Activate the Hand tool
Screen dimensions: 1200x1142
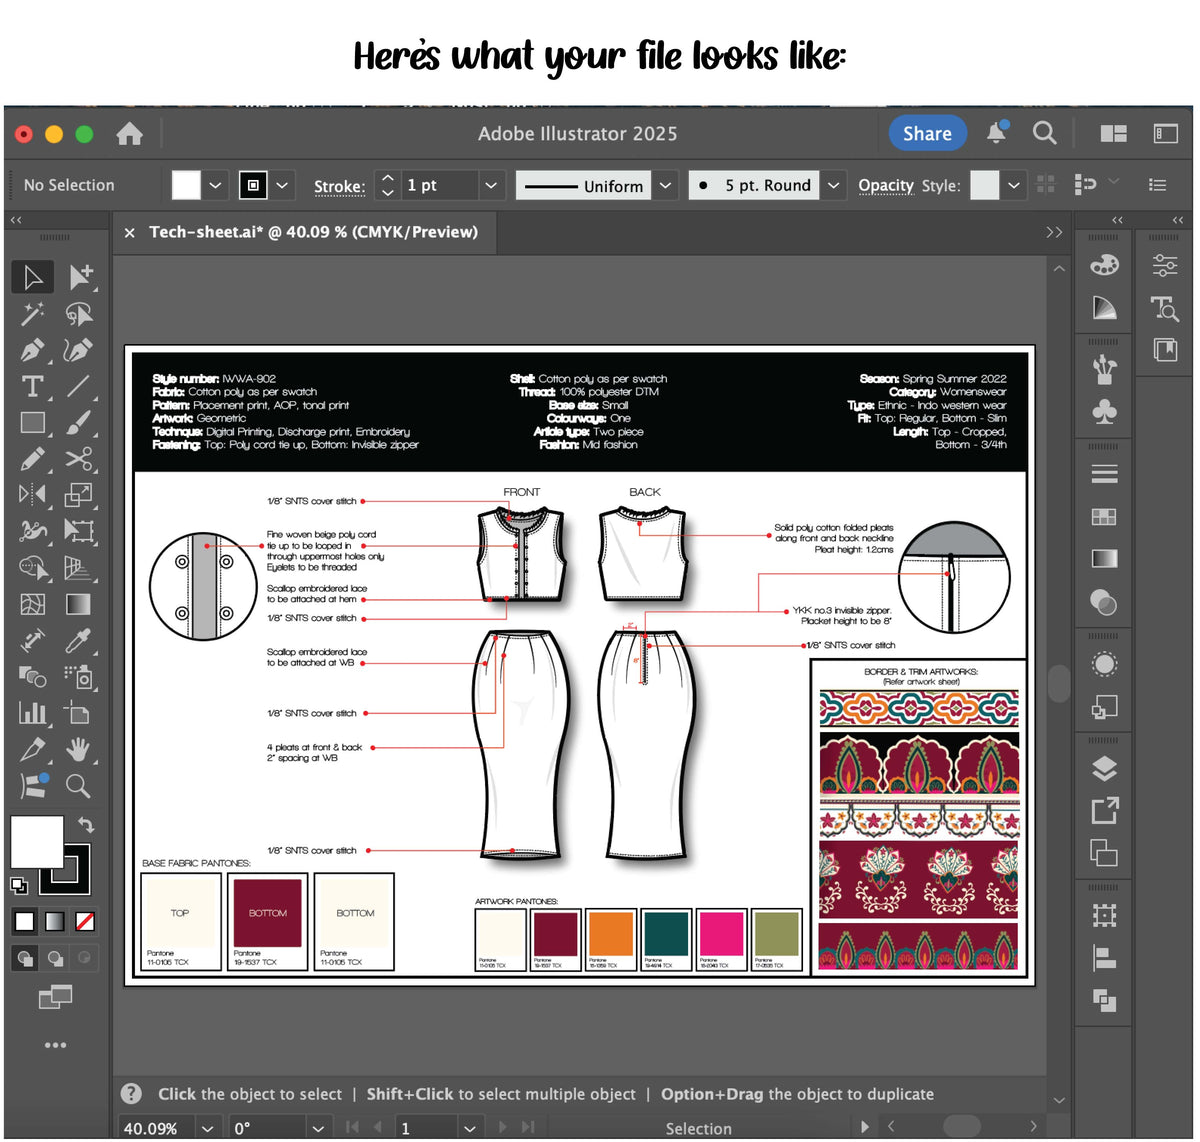point(79,749)
